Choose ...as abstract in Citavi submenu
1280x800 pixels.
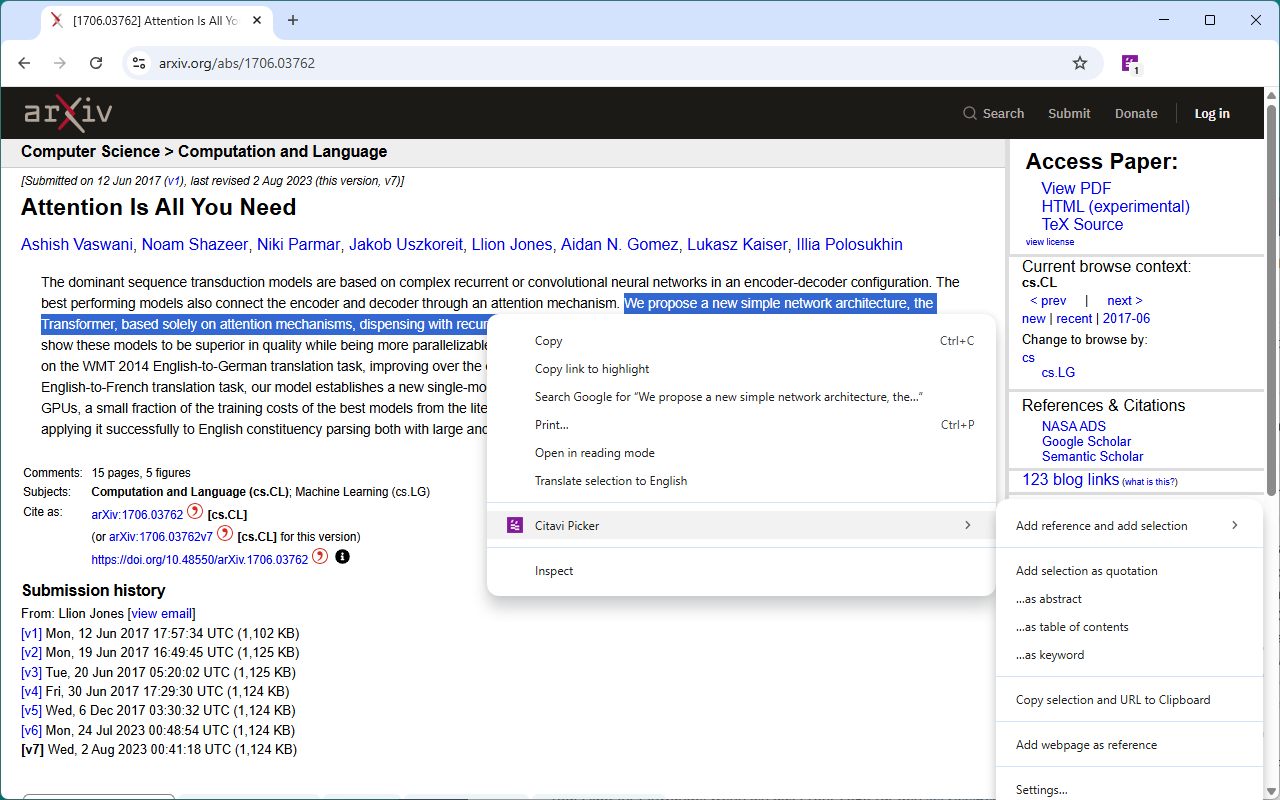(1130, 599)
